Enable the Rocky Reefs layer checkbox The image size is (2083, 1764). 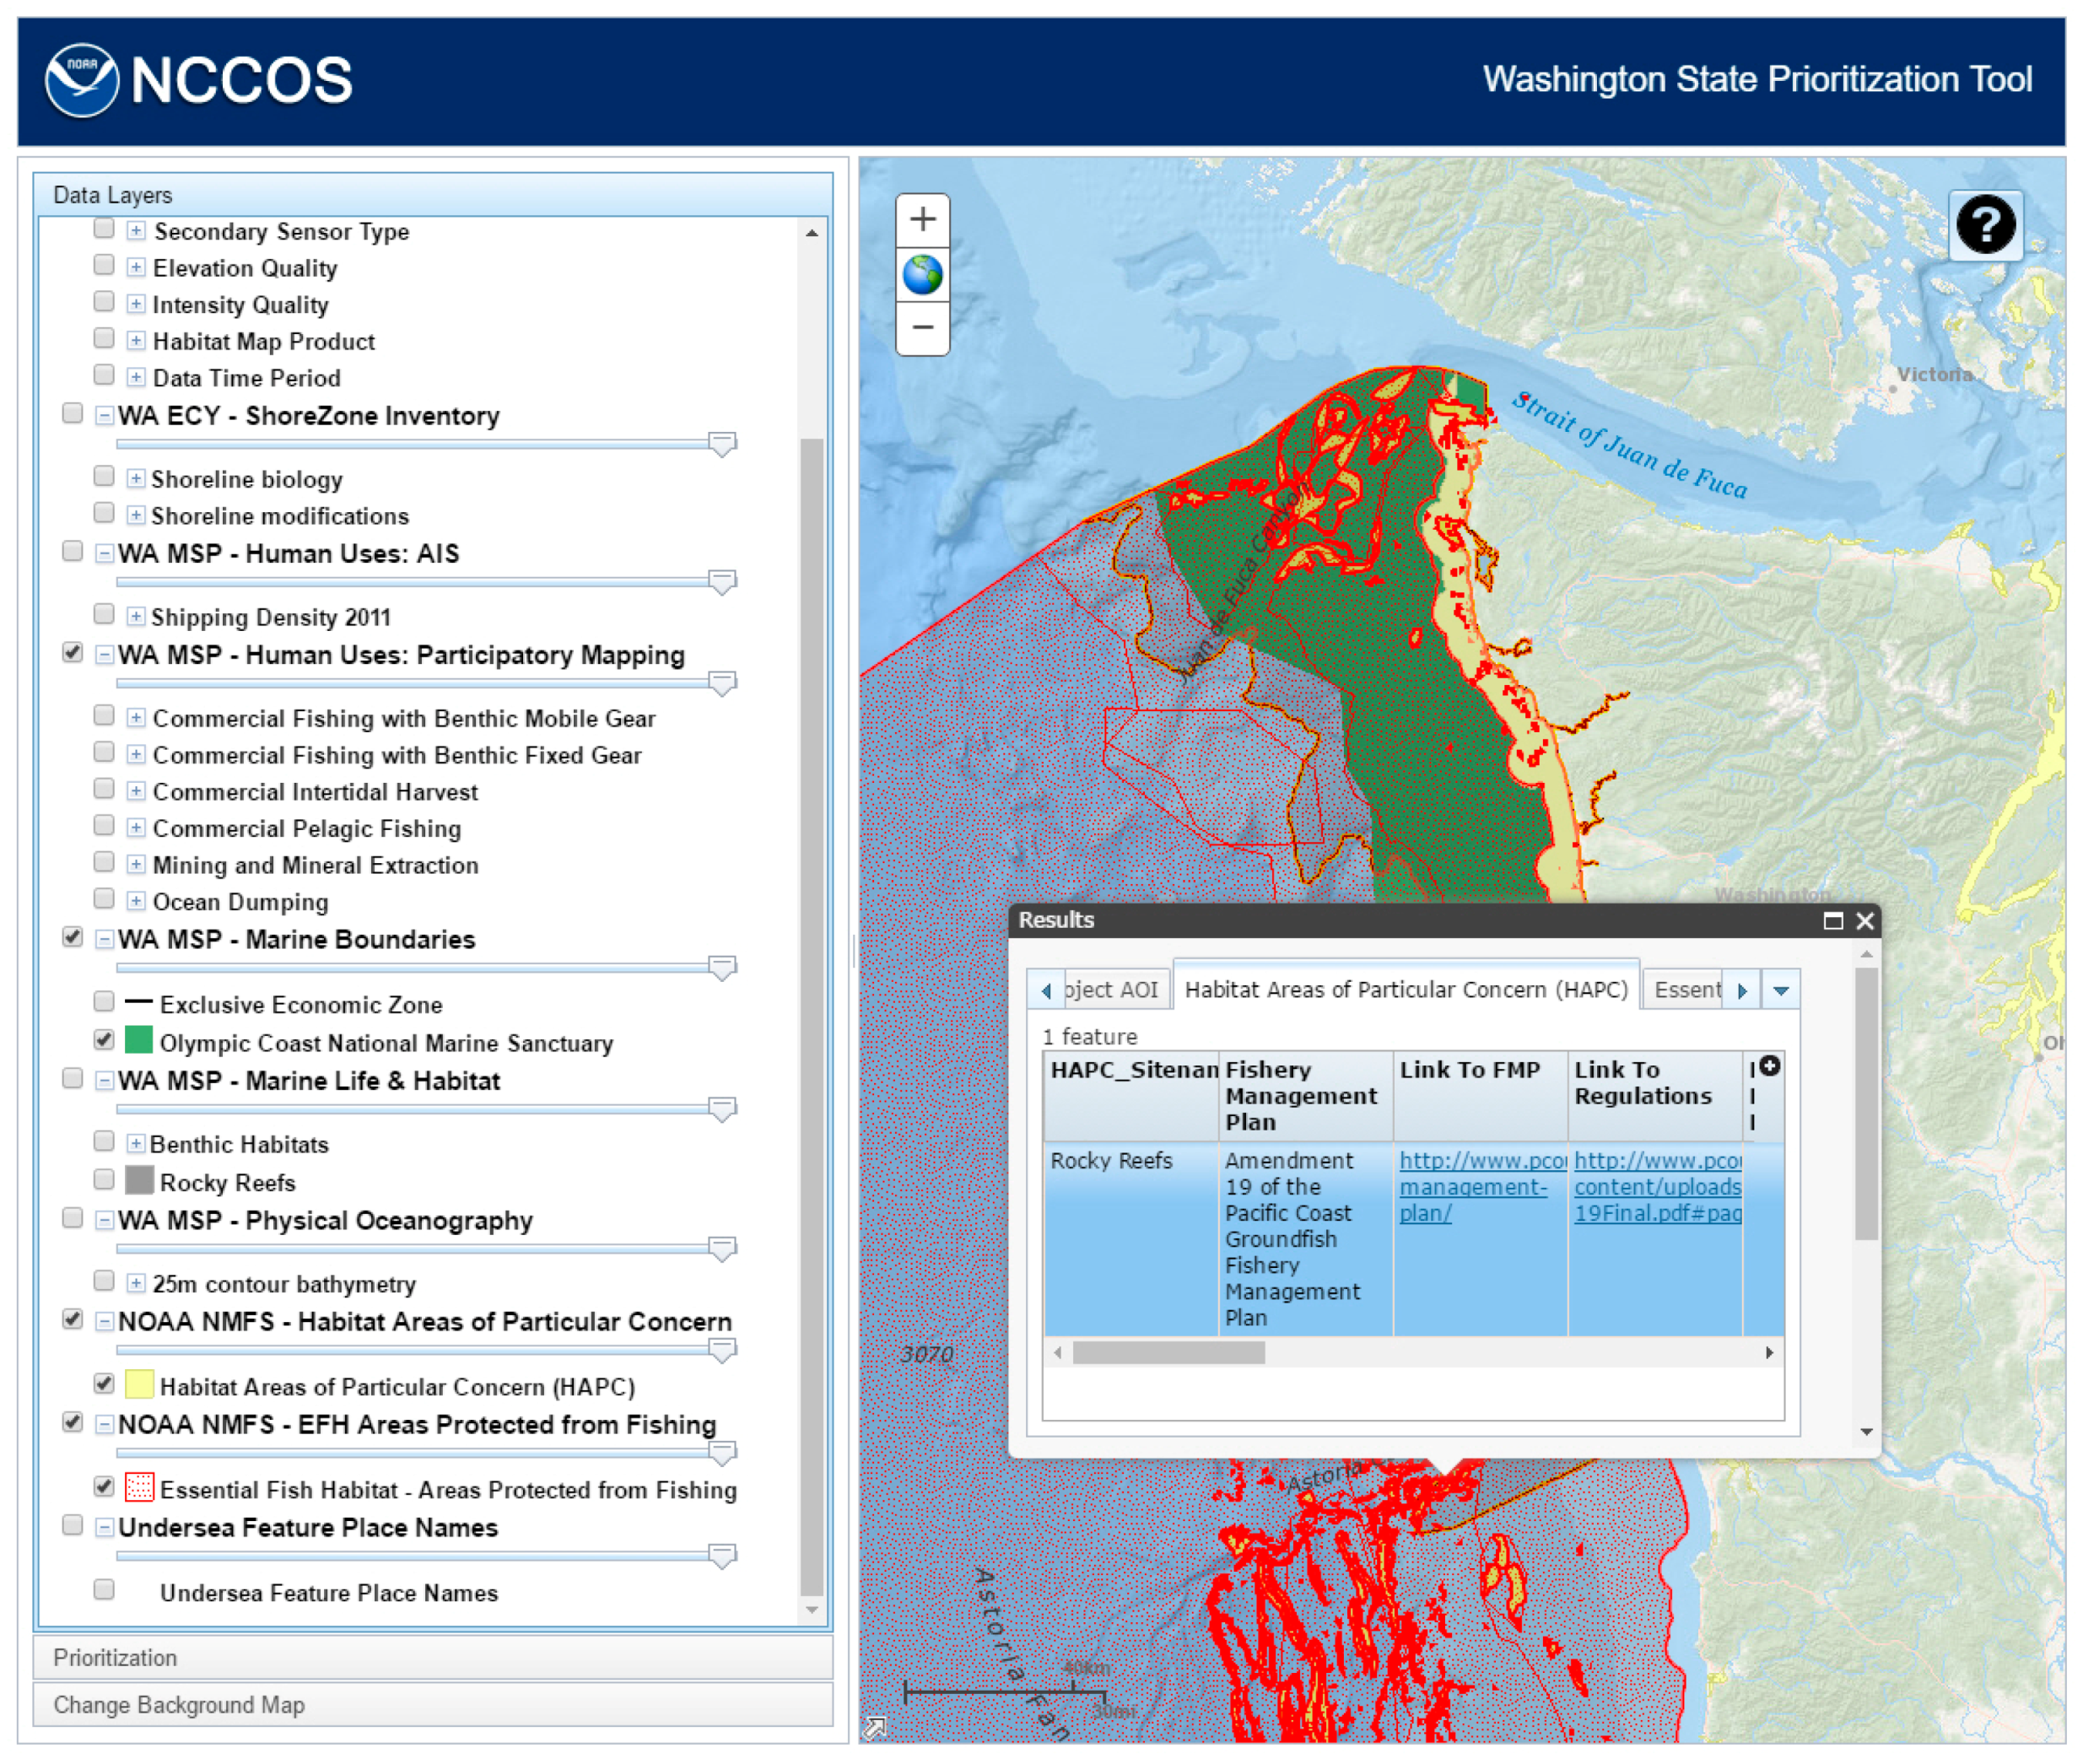104,1180
